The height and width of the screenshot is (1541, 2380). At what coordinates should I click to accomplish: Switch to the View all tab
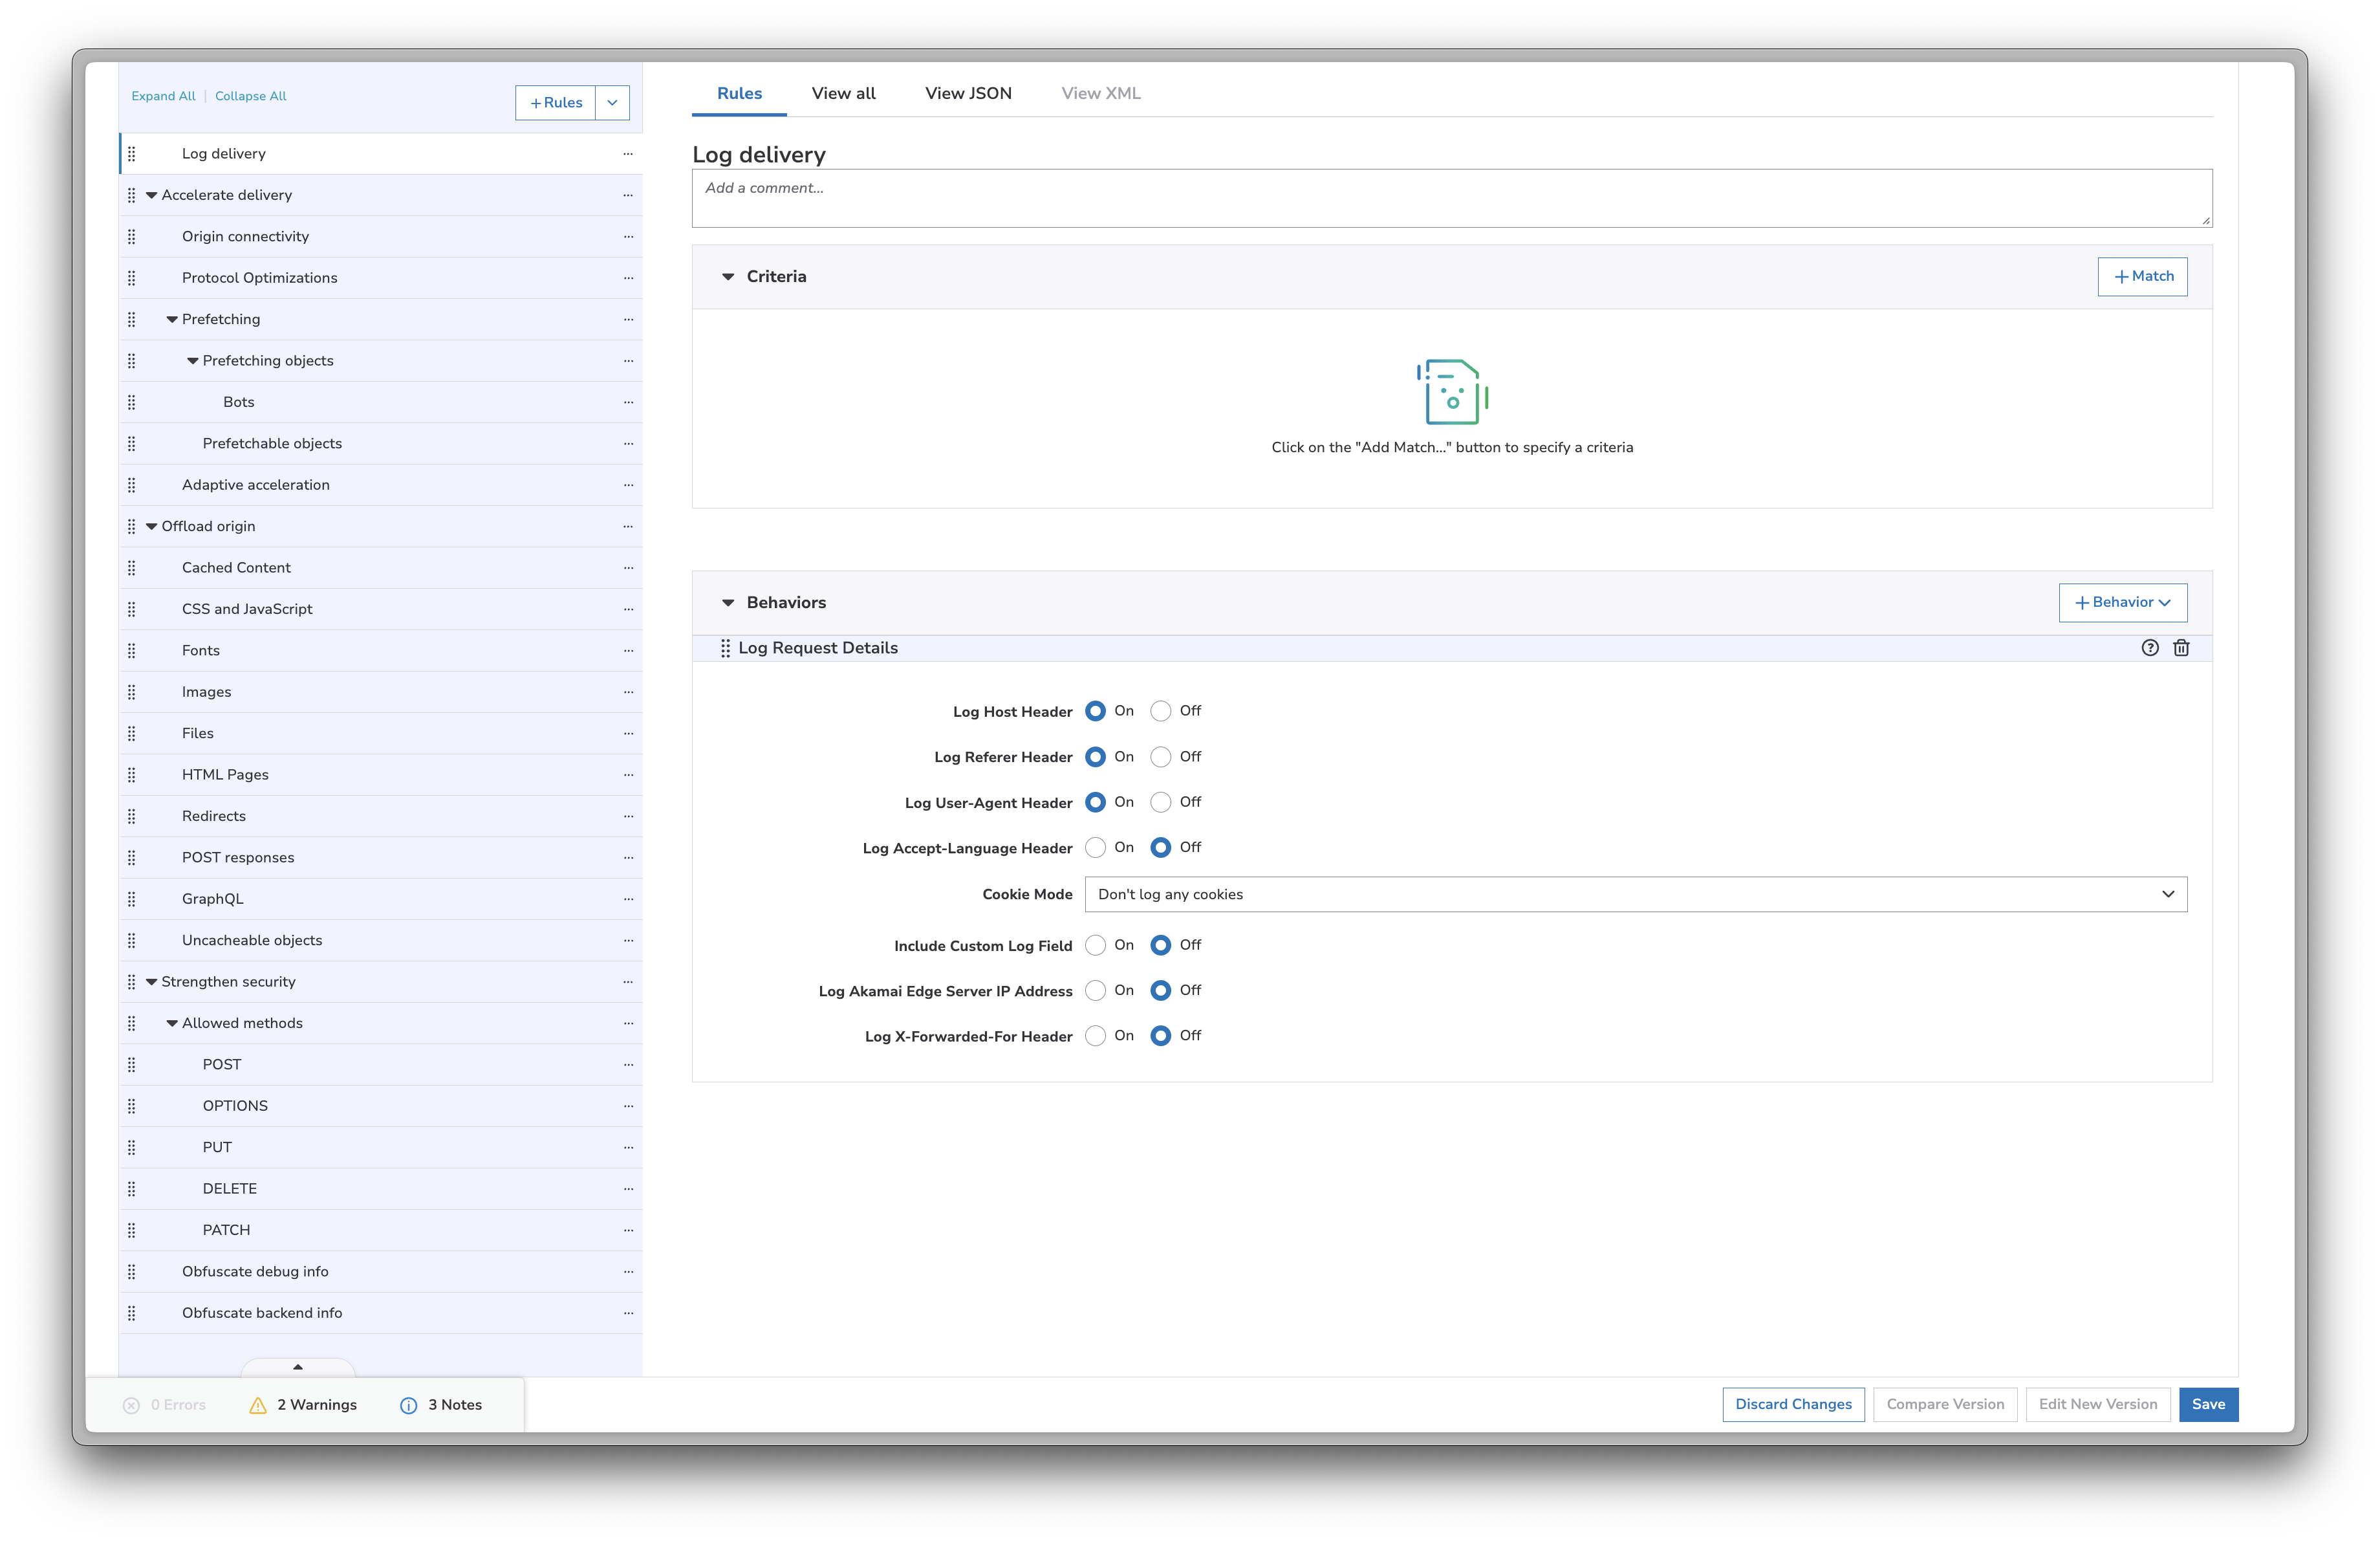[x=843, y=92]
